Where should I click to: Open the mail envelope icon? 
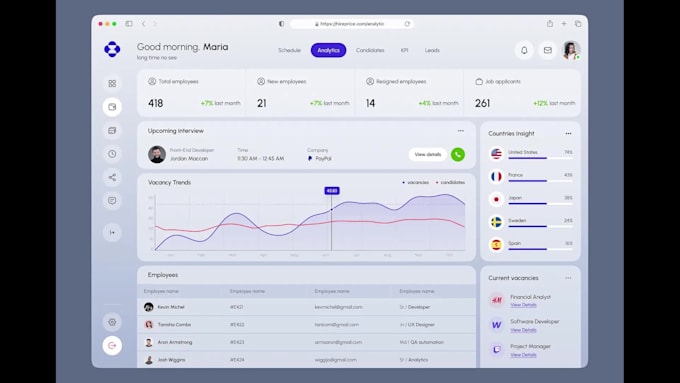pos(548,50)
